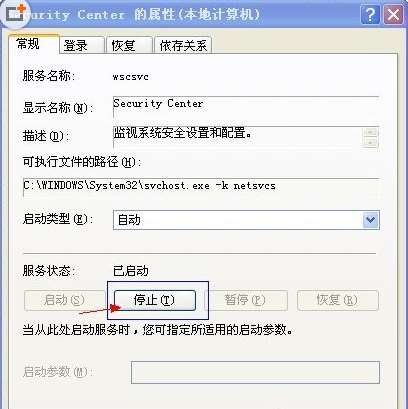Click the 停止(T) button
Image resolution: width=408 pixels, height=409 pixels.
(x=155, y=300)
